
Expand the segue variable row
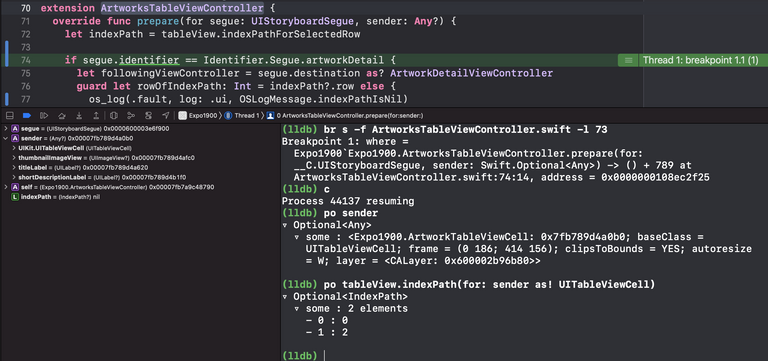click(5, 128)
